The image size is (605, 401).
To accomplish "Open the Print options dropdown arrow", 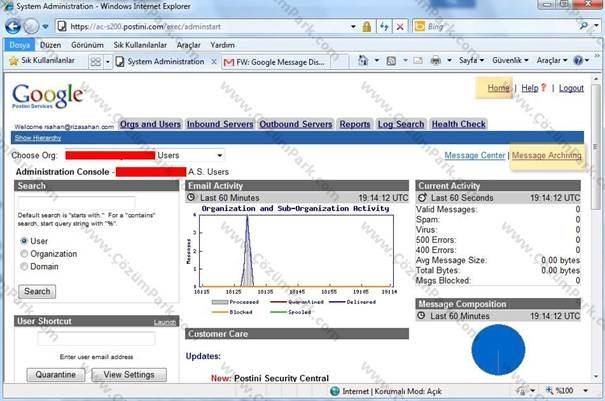I will pyautogui.click(x=449, y=61).
